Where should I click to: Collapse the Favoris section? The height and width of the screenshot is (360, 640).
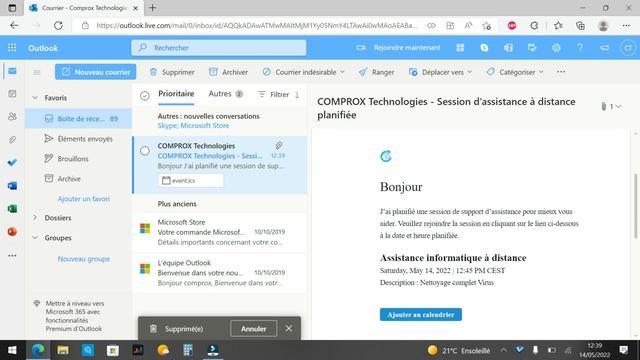(35, 98)
